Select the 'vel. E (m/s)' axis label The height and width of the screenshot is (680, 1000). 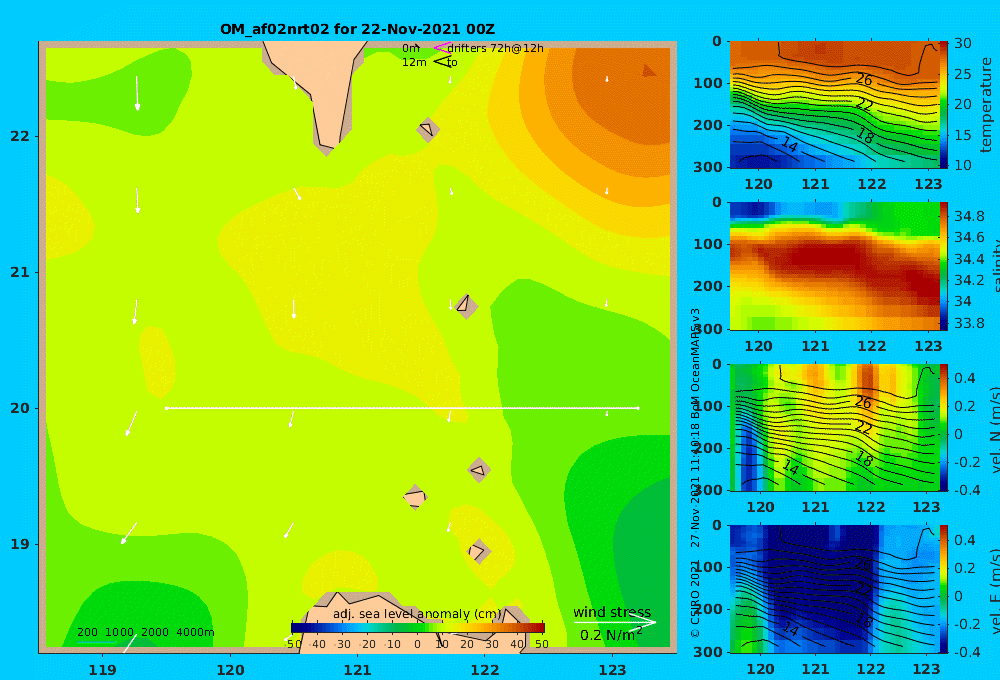993,591
